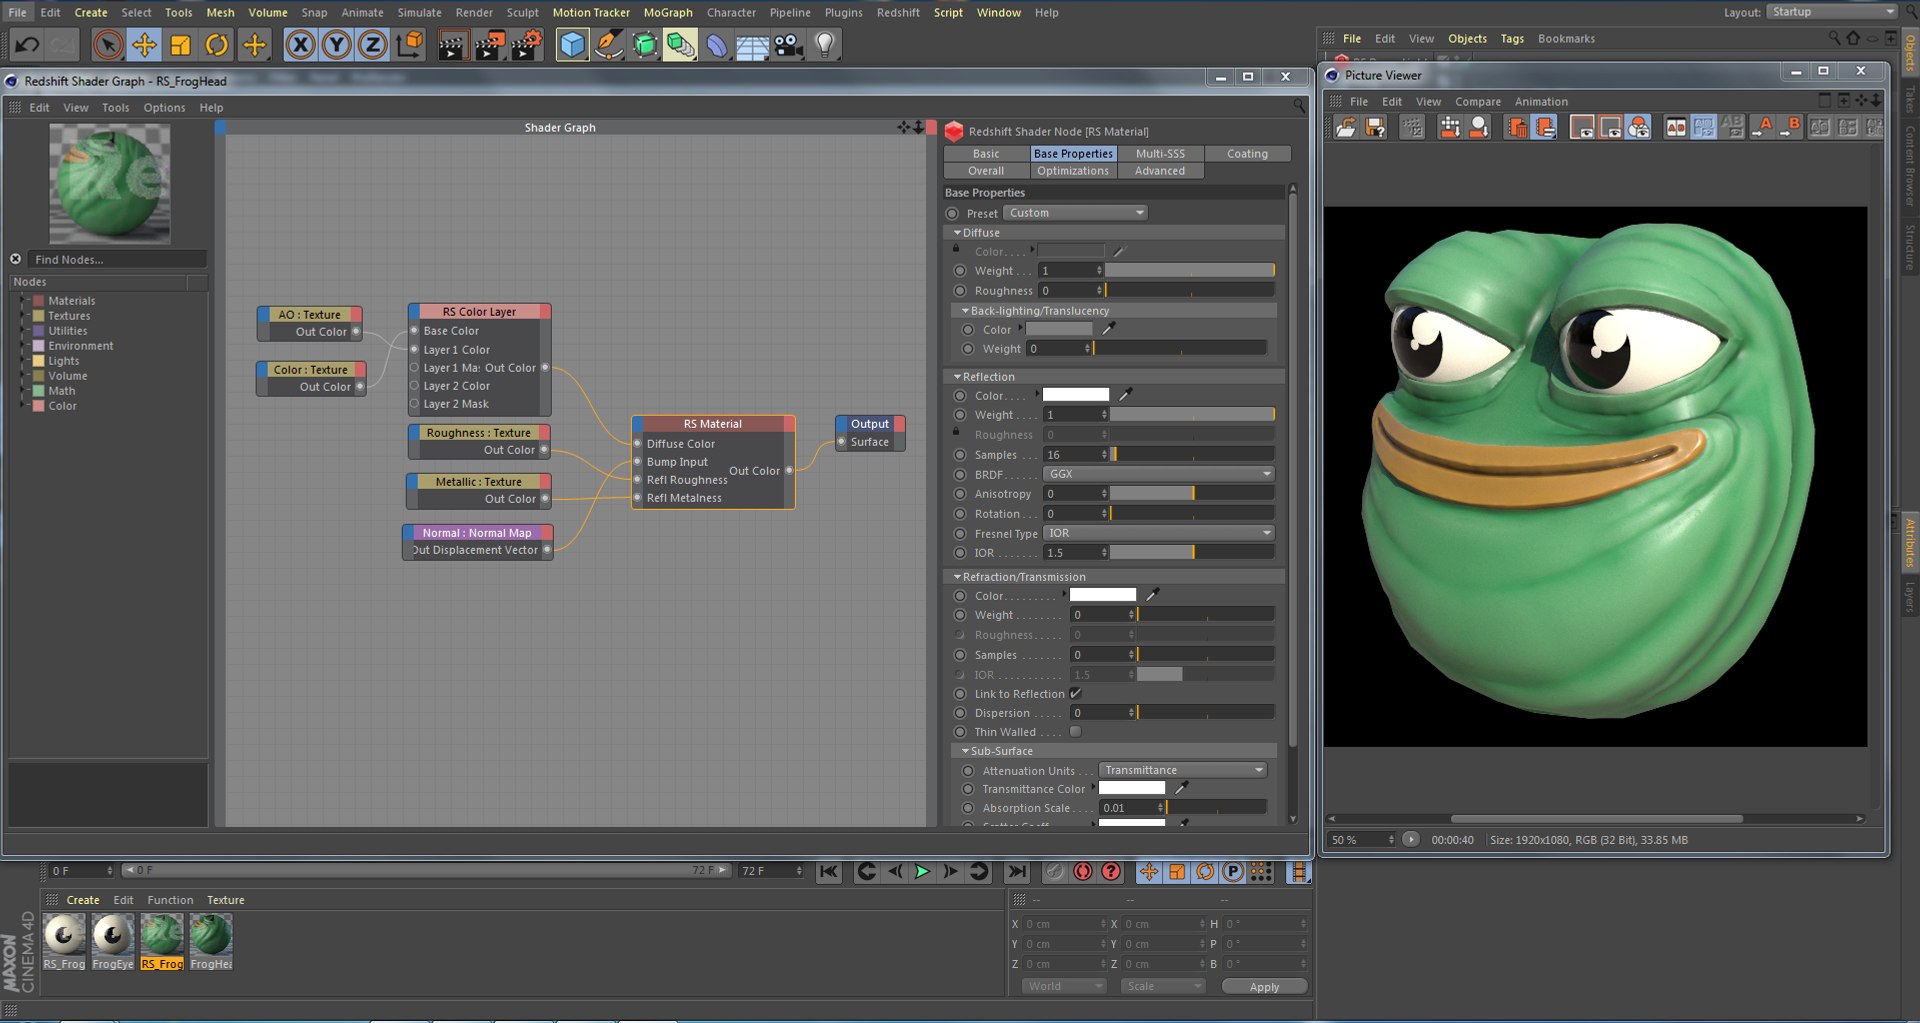The height and width of the screenshot is (1023, 1920).
Task: Switch to Optimizations tab
Action: 1073,171
